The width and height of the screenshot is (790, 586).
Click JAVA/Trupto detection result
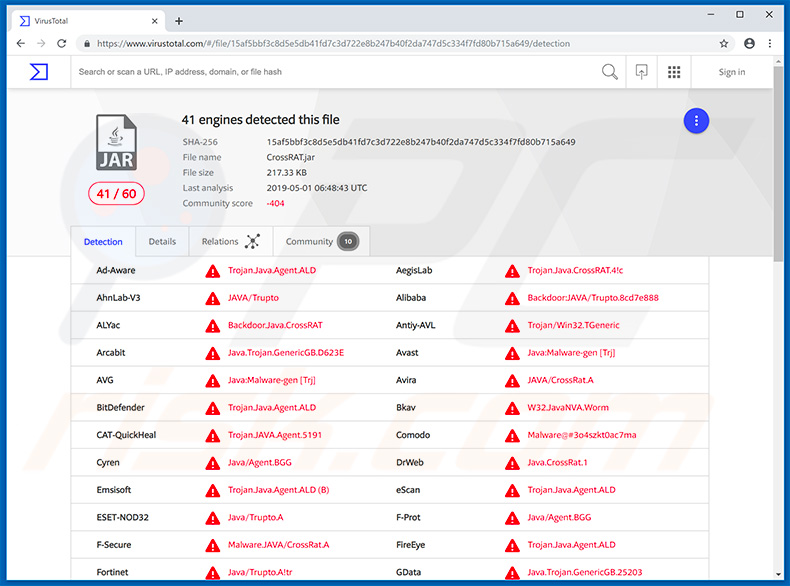(253, 298)
